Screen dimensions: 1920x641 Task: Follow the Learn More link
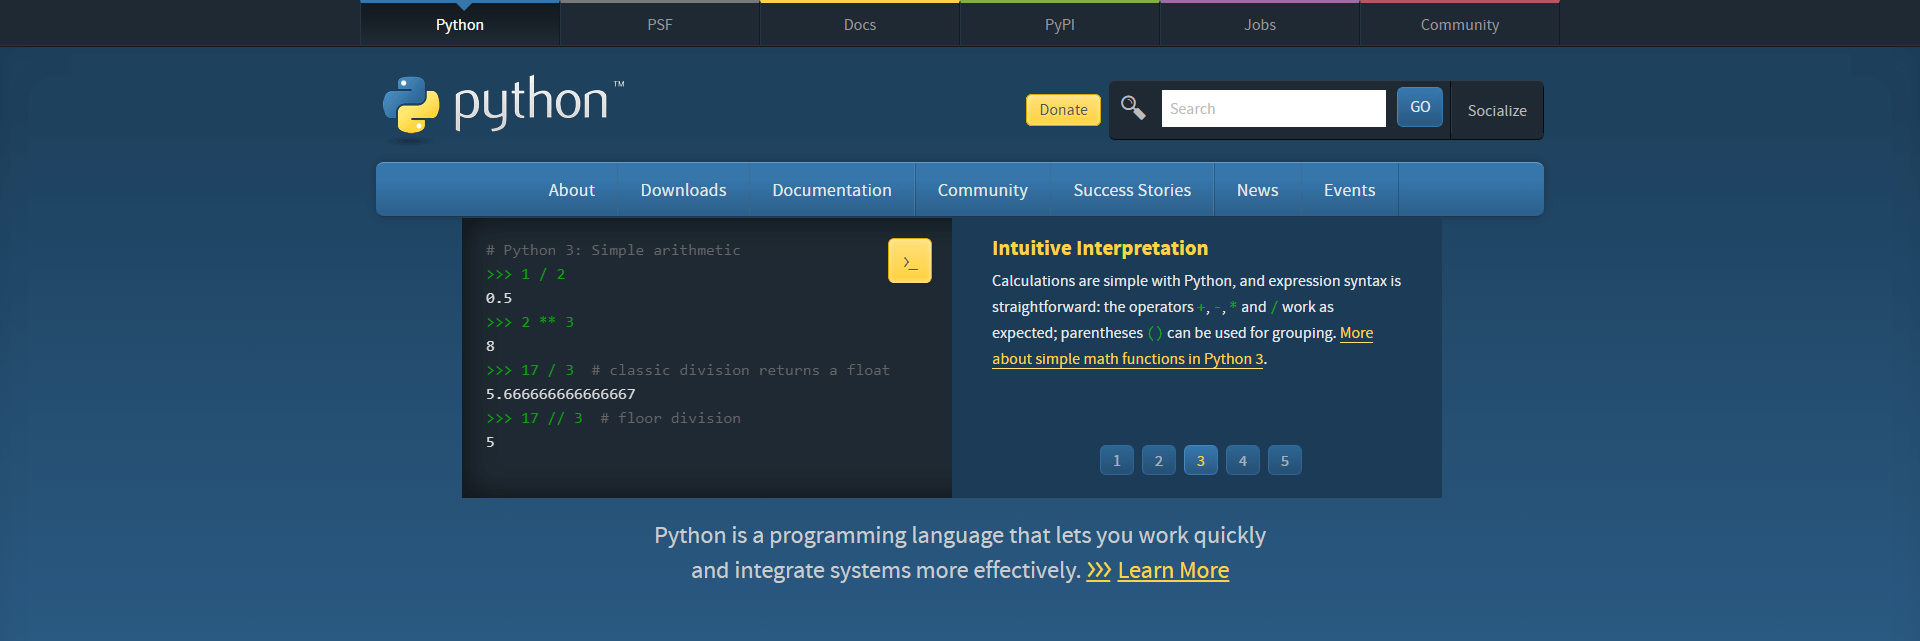pos(1173,571)
